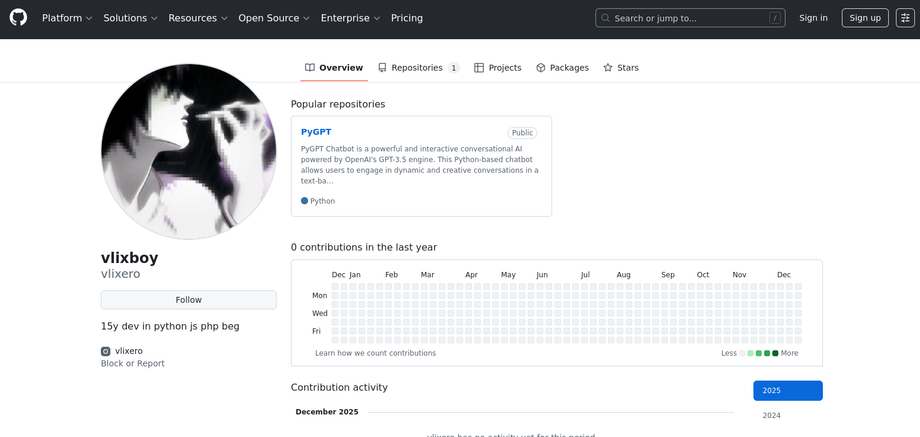This screenshot has width=920, height=437.
Task: Switch to the Overview tab
Action: click(334, 68)
